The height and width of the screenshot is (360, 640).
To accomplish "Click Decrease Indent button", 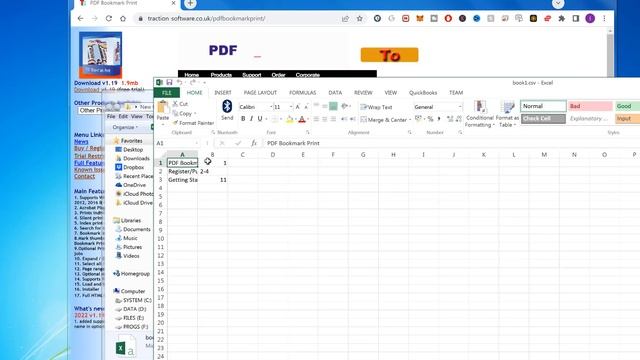I will tap(344, 119).
